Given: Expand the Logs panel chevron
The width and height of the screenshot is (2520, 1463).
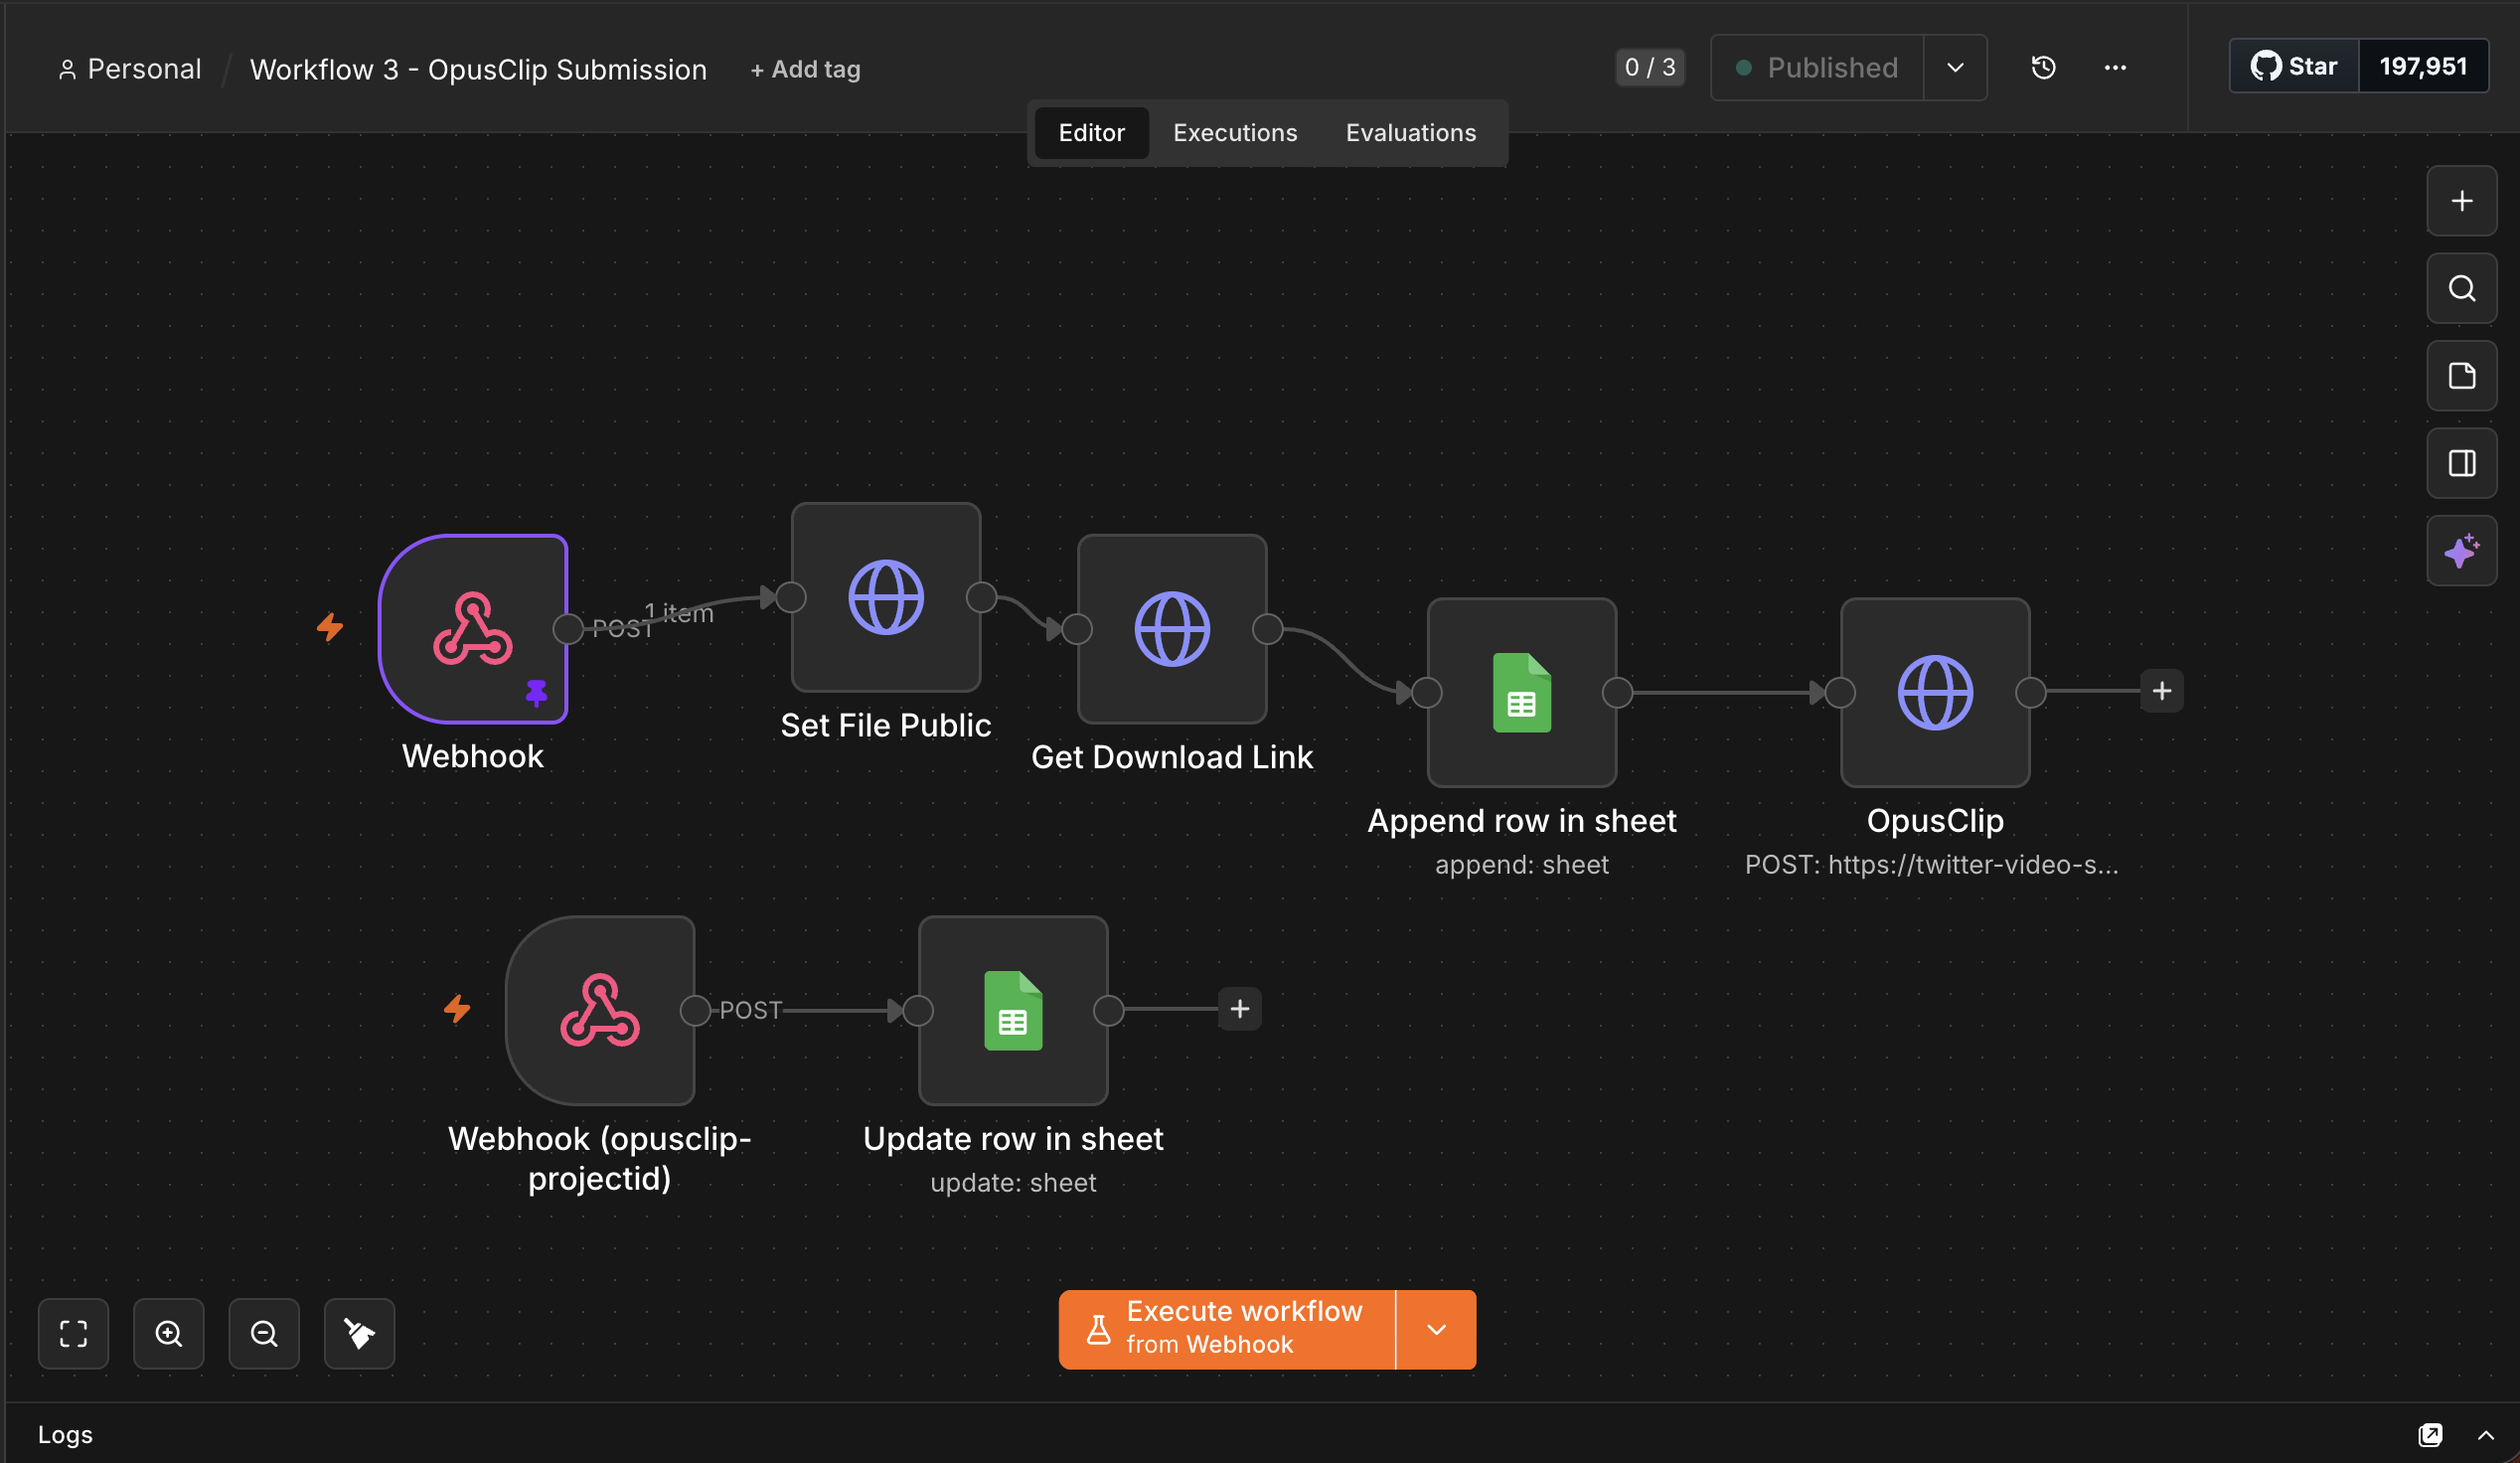Looking at the screenshot, I should point(2485,1435).
